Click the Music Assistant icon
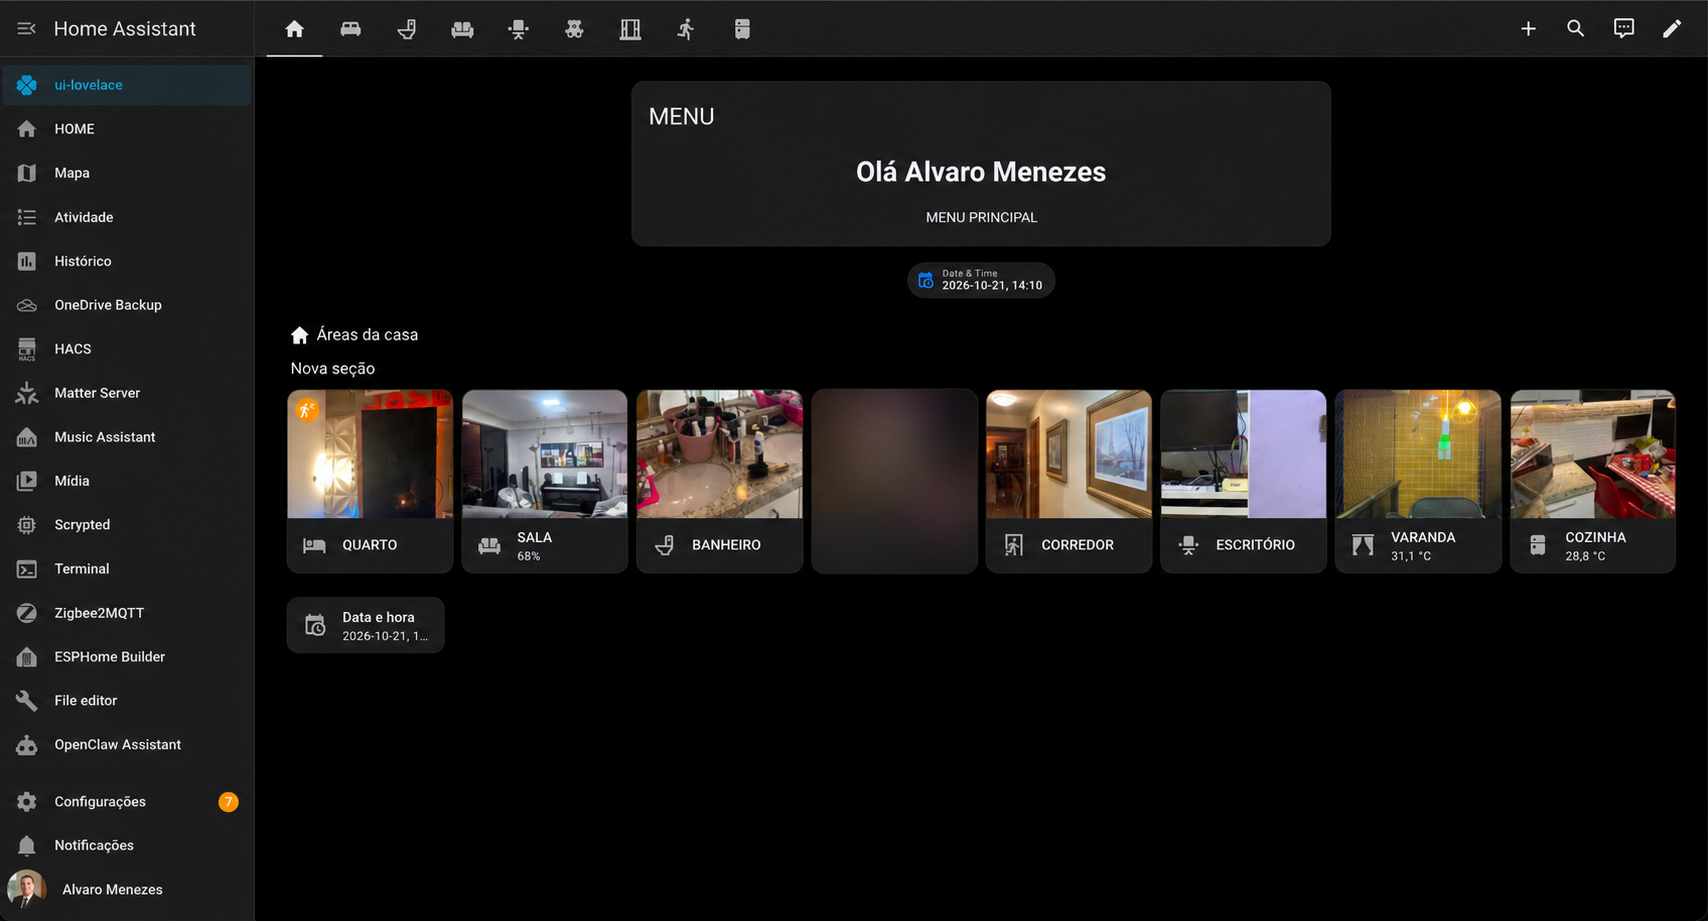Viewport: 1708px width, 921px height. 27,437
